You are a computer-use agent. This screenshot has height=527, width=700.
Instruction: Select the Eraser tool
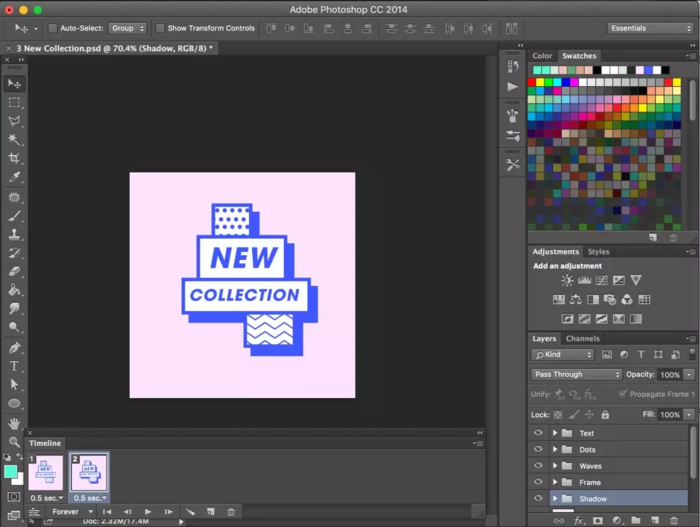click(x=14, y=271)
